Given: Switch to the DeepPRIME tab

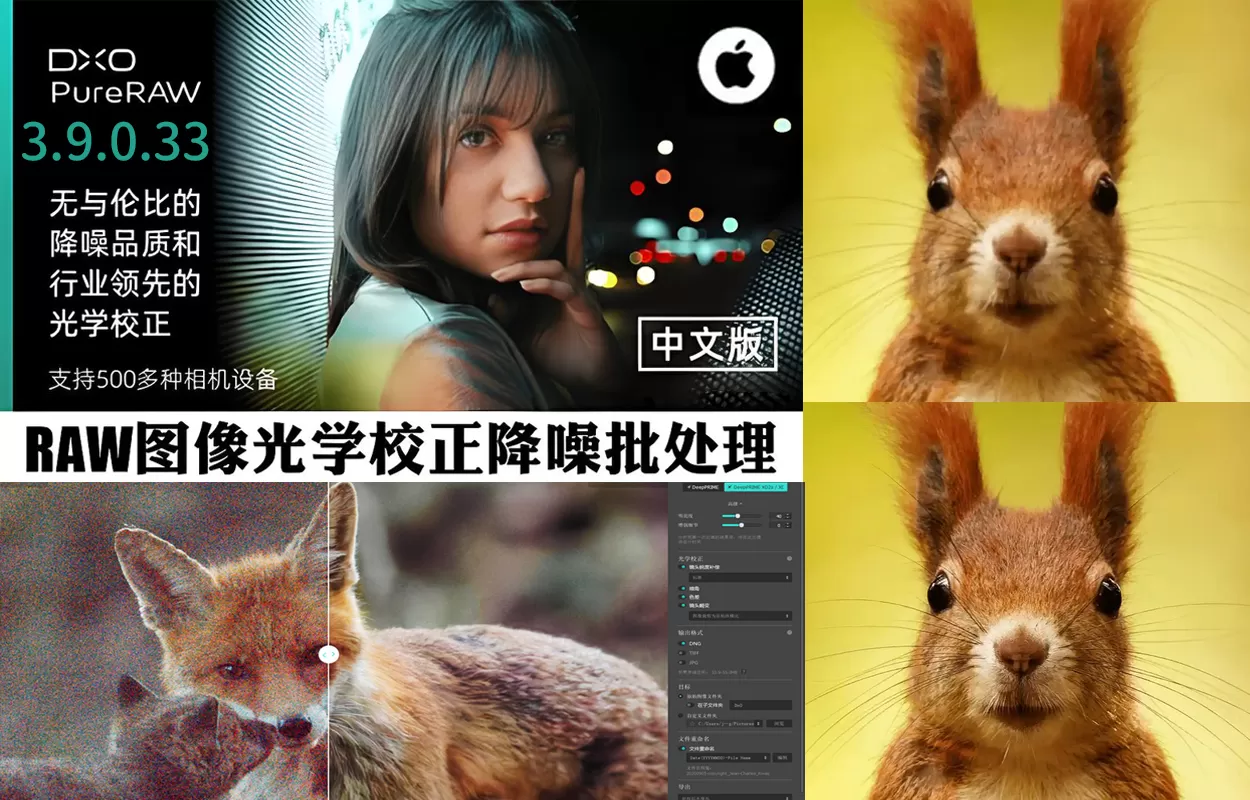Looking at the screenshot, I should click(x=703, y=487).
